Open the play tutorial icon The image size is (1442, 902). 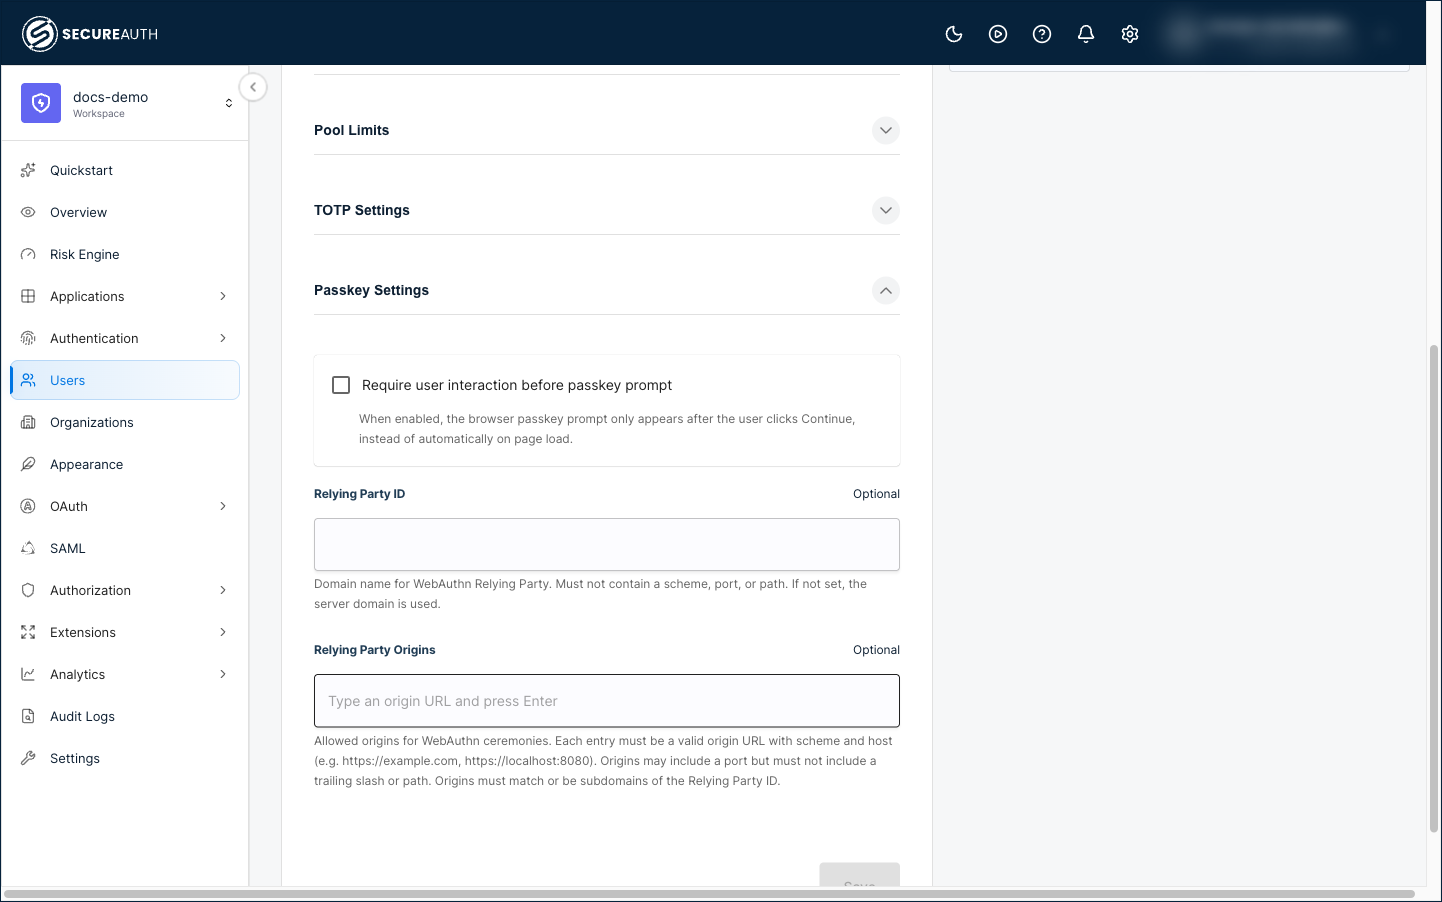[998, 34]
